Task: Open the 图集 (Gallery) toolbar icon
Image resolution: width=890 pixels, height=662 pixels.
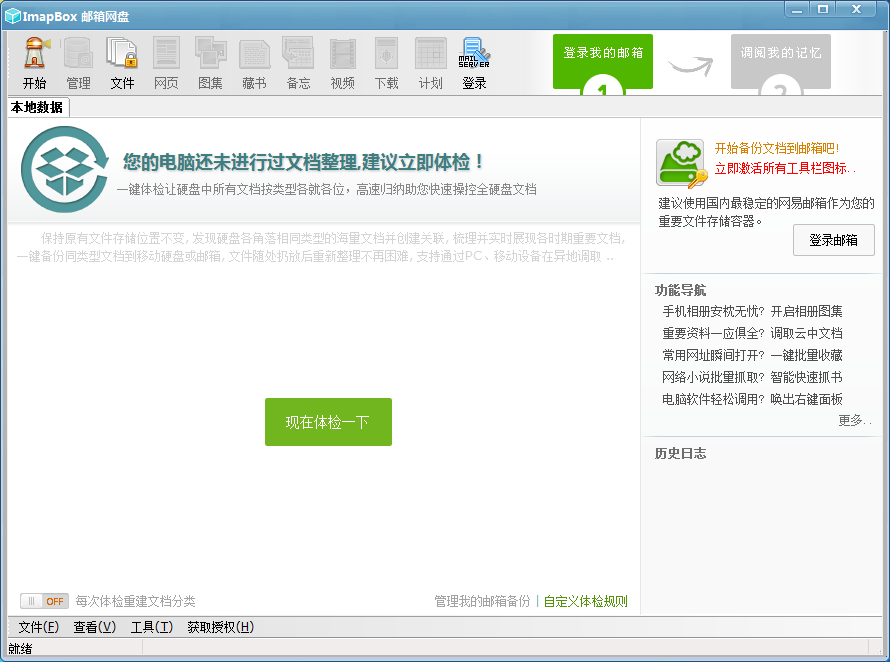Action: (x=210, y=62)
